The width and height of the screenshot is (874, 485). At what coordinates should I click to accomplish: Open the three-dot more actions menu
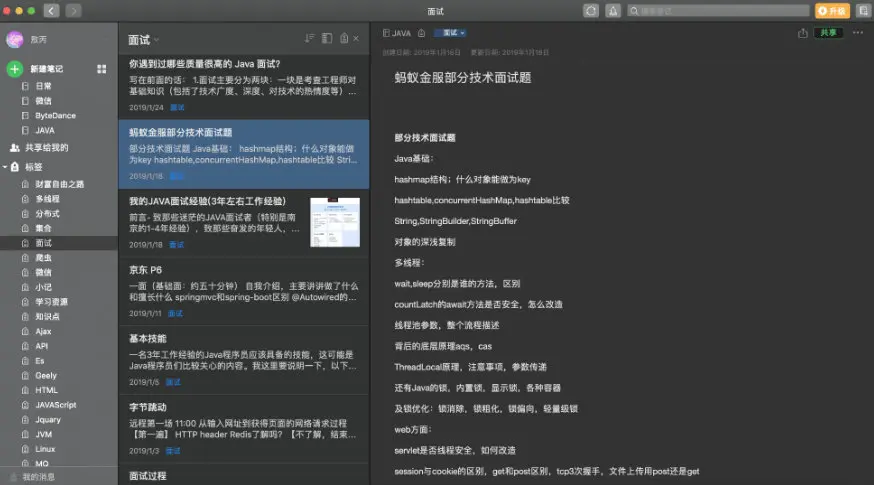pos(858,33)
